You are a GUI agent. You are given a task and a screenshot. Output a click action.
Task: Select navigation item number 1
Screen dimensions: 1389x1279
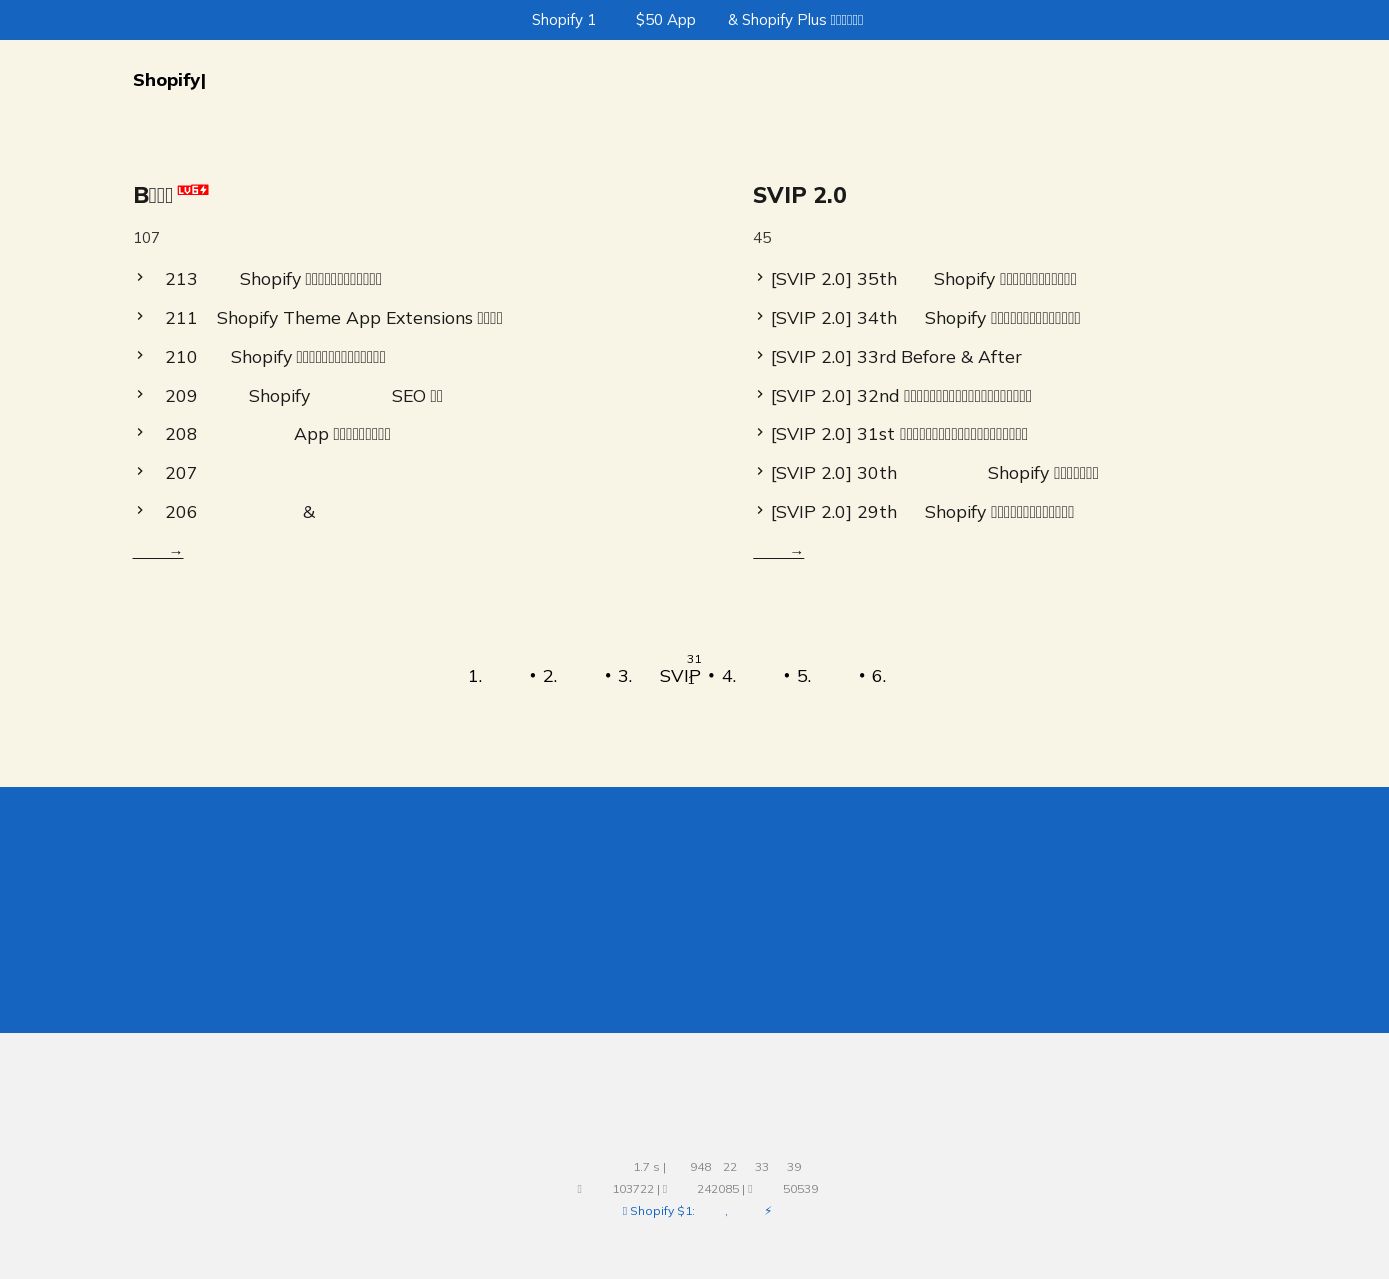[496, 676]
